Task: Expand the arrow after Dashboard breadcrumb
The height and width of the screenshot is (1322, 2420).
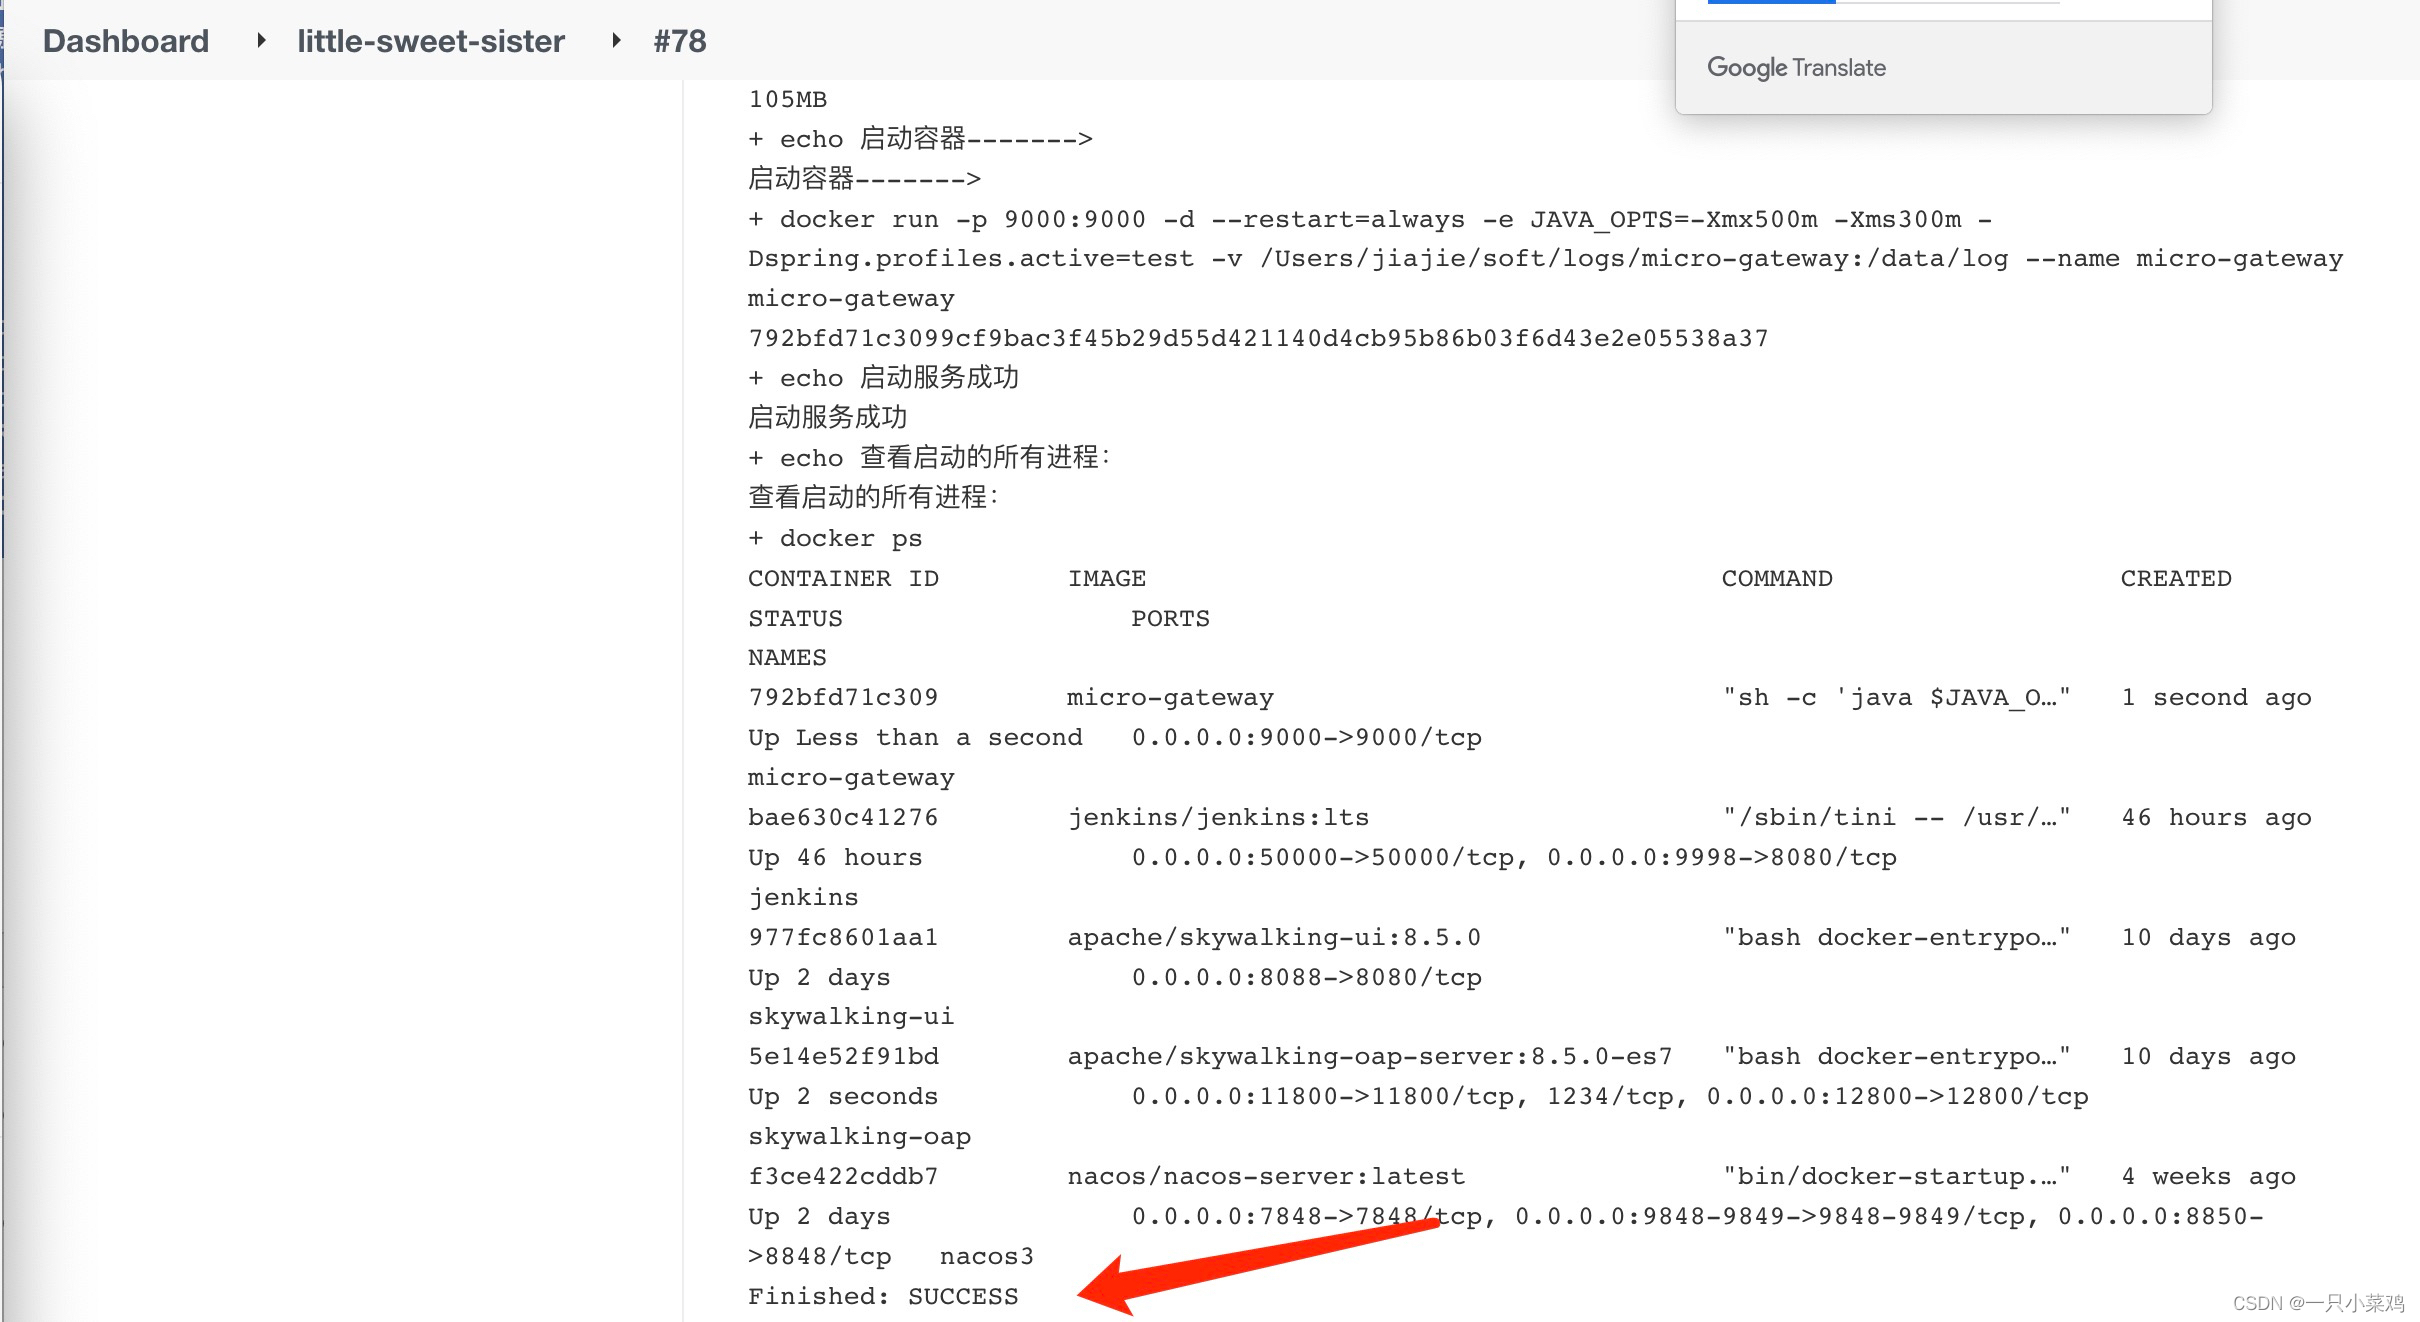Action: pyautogui.click(x=261, y=41)
